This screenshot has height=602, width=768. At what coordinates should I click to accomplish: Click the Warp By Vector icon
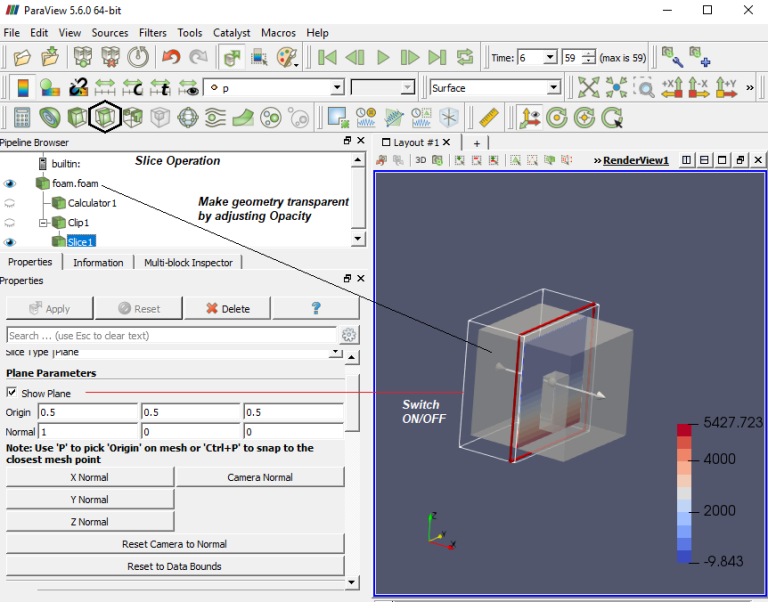pos(243,118)
